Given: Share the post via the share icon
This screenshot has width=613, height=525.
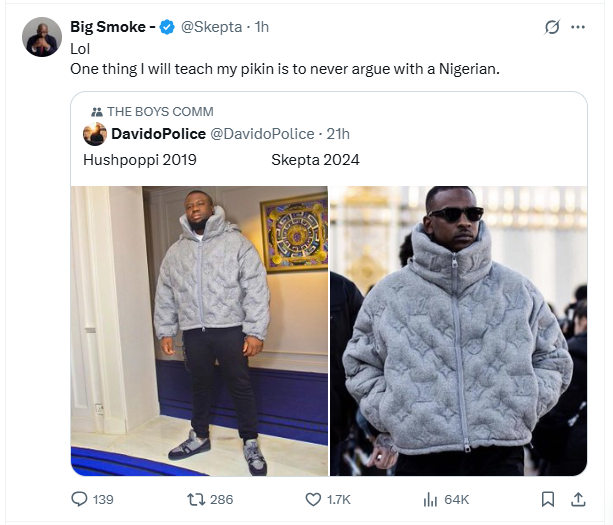Looking at the screenshot, I should 577,498.
